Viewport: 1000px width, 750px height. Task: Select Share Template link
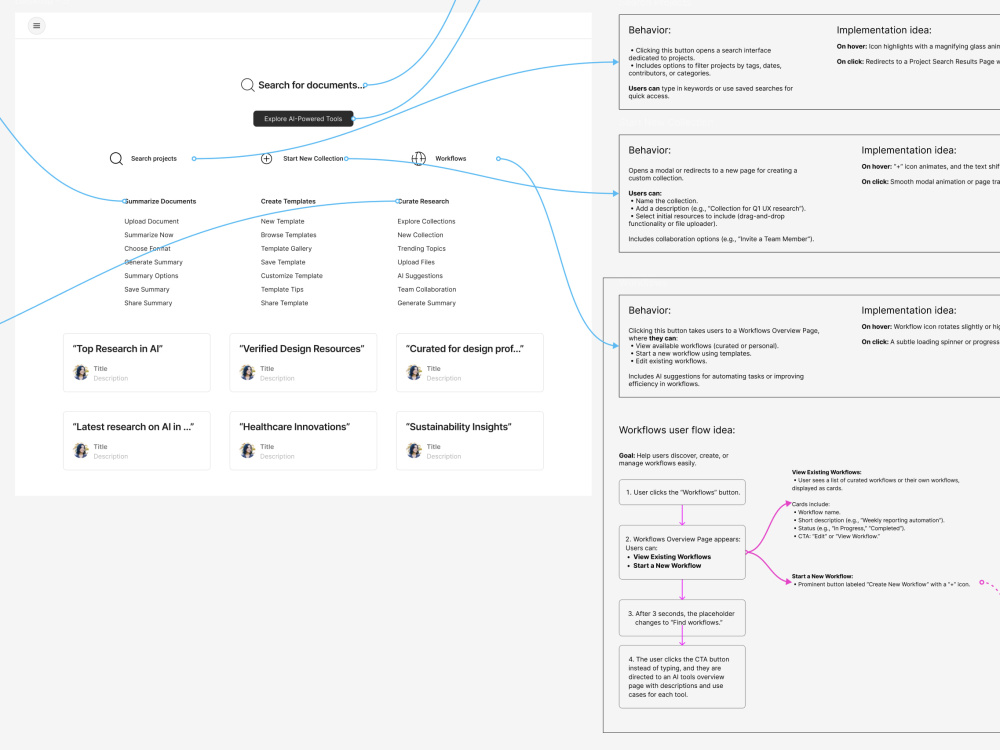tap(284, 303)
